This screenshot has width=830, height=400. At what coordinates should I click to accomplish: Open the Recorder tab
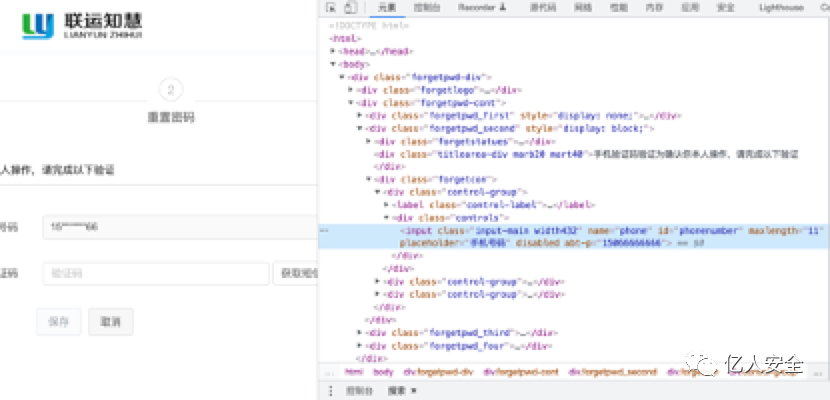click(482, 7)
